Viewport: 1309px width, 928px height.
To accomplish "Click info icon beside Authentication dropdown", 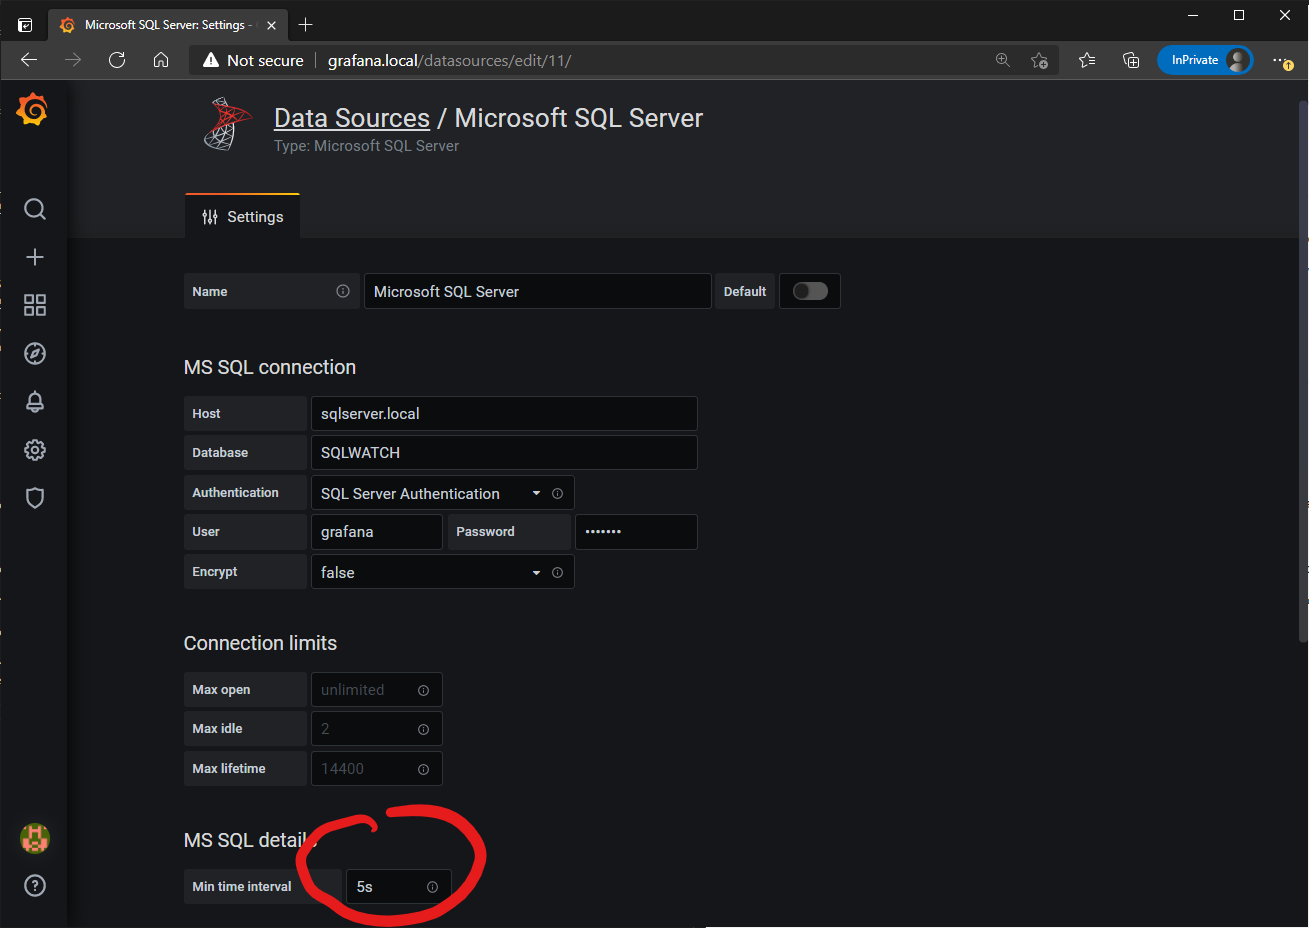I will click(557, 493).
